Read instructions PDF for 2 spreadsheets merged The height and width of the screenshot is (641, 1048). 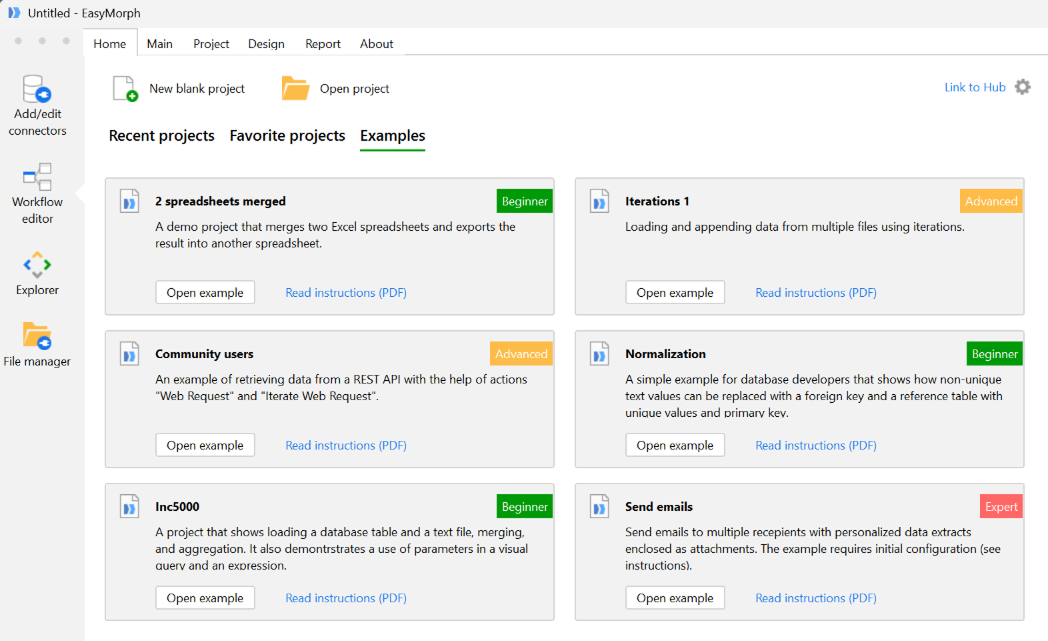(x=346, y=293)
